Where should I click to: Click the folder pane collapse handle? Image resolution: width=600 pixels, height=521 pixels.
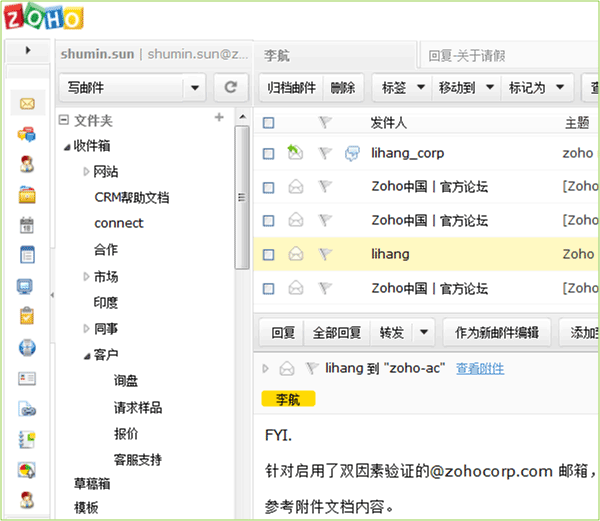coord(52,295)
